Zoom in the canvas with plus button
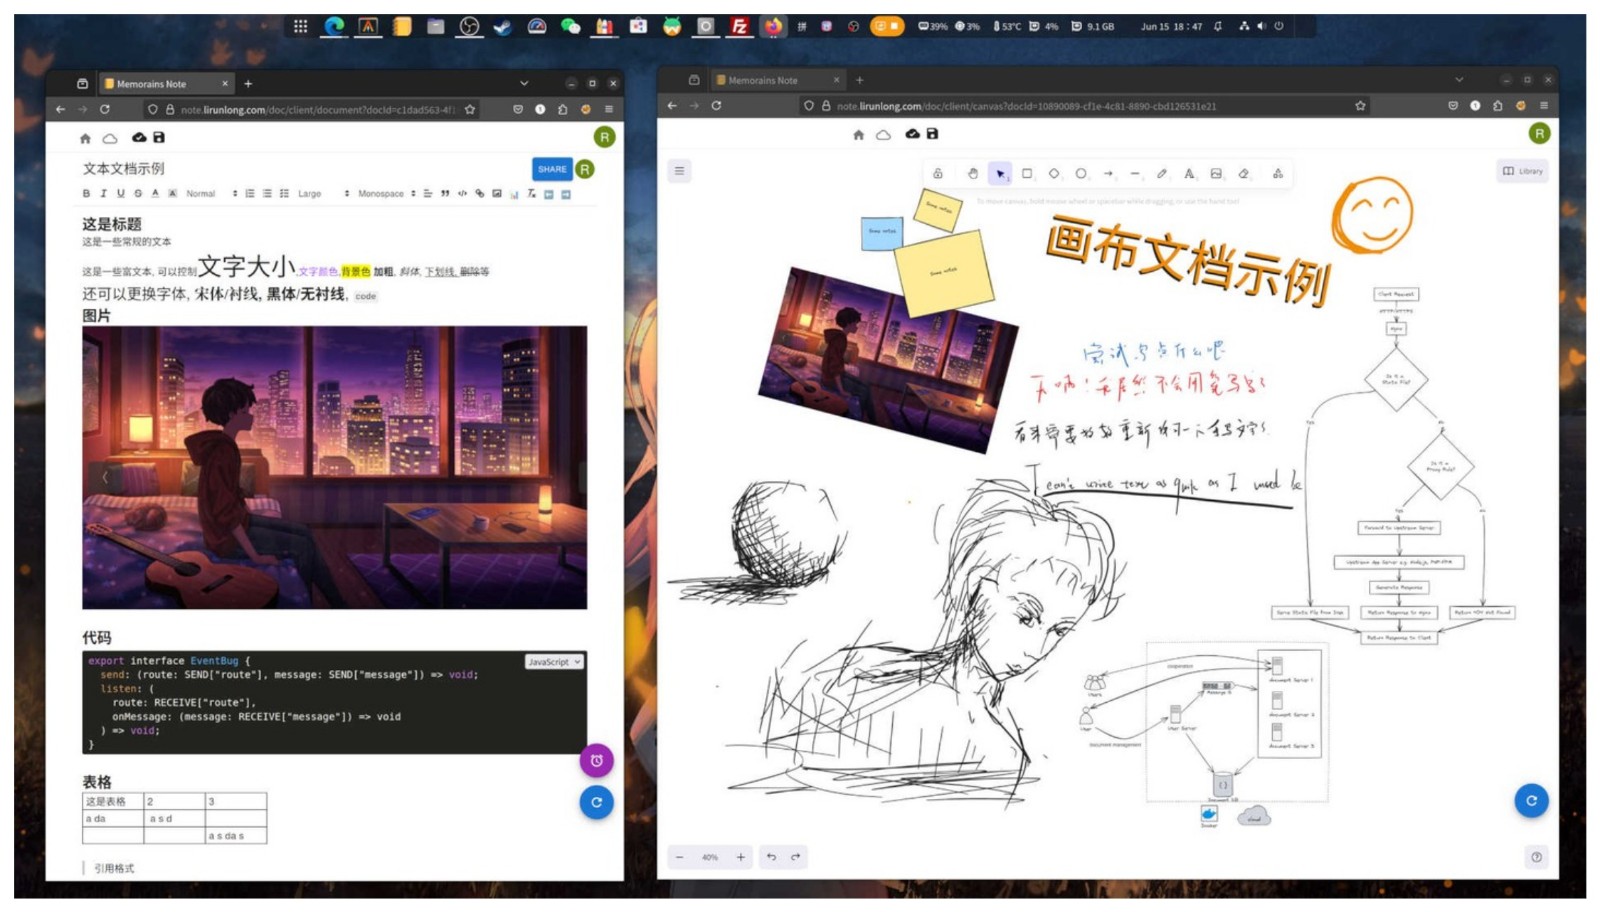The width and height of the screenshot is (1600, 912). (740, 857)
